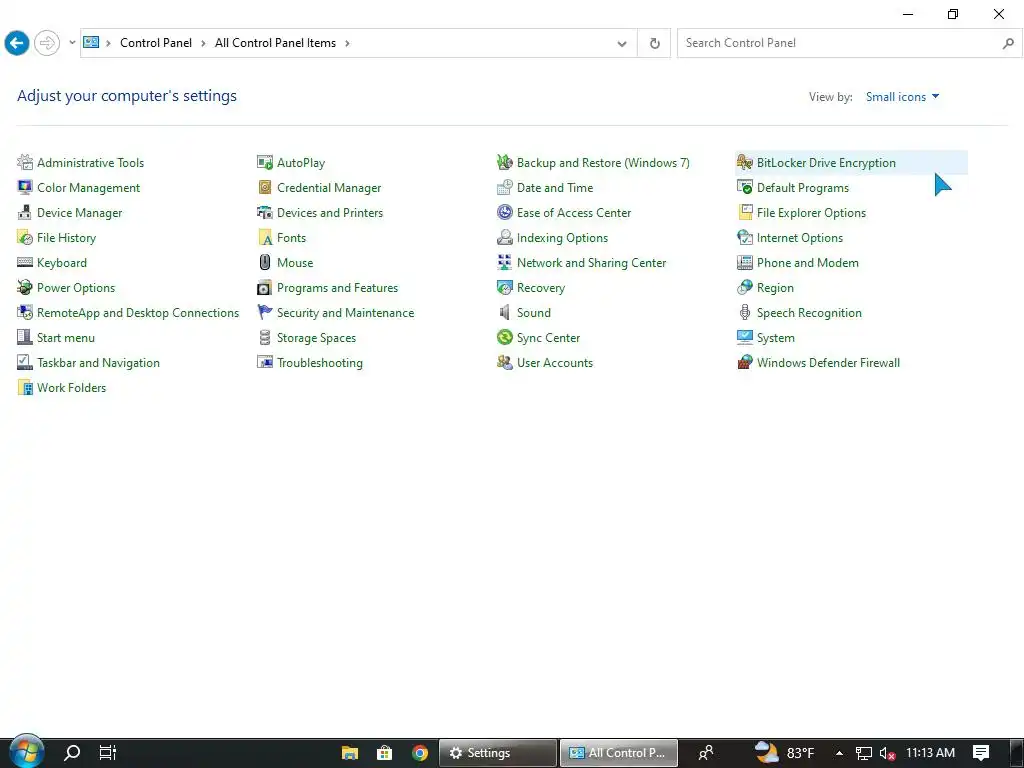Click the Fonts icon
This screenshot has width=1024, height=768.
[264, 237]
